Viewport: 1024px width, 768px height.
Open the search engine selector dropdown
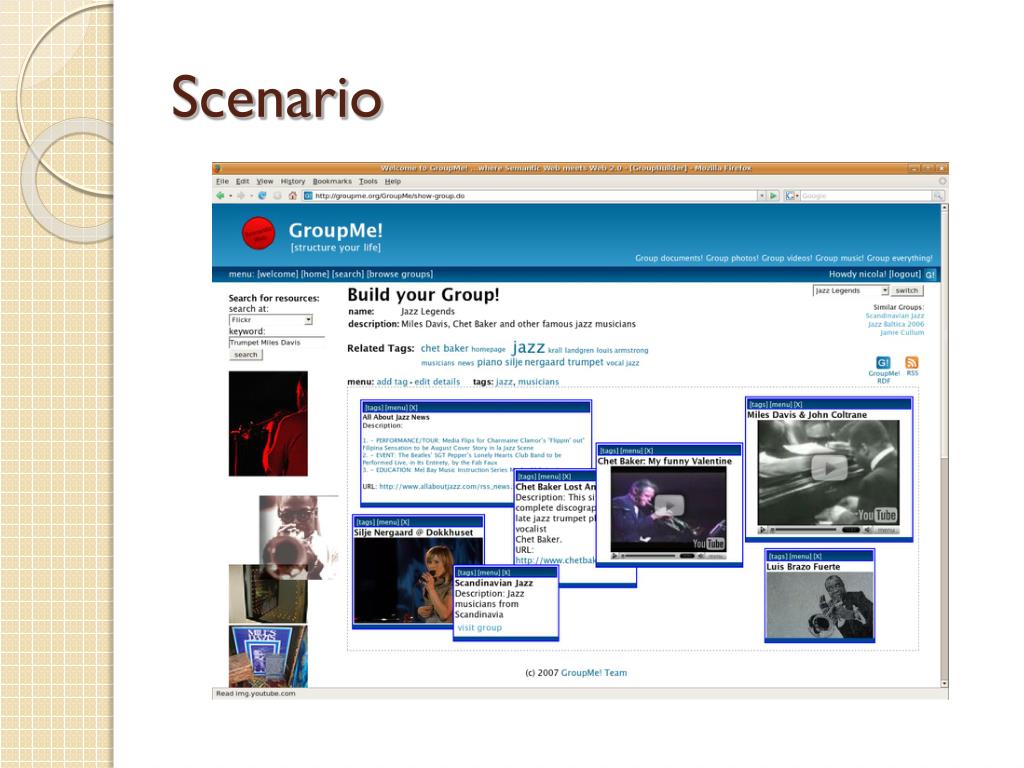(792, 195)
